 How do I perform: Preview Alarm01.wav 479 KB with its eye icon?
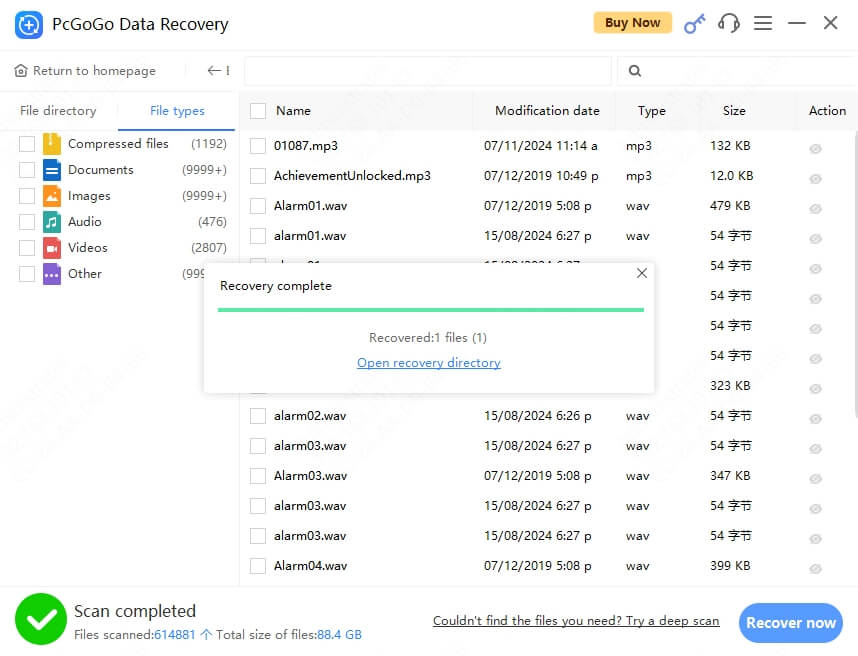pyautogui.click(x=815, y=209)
